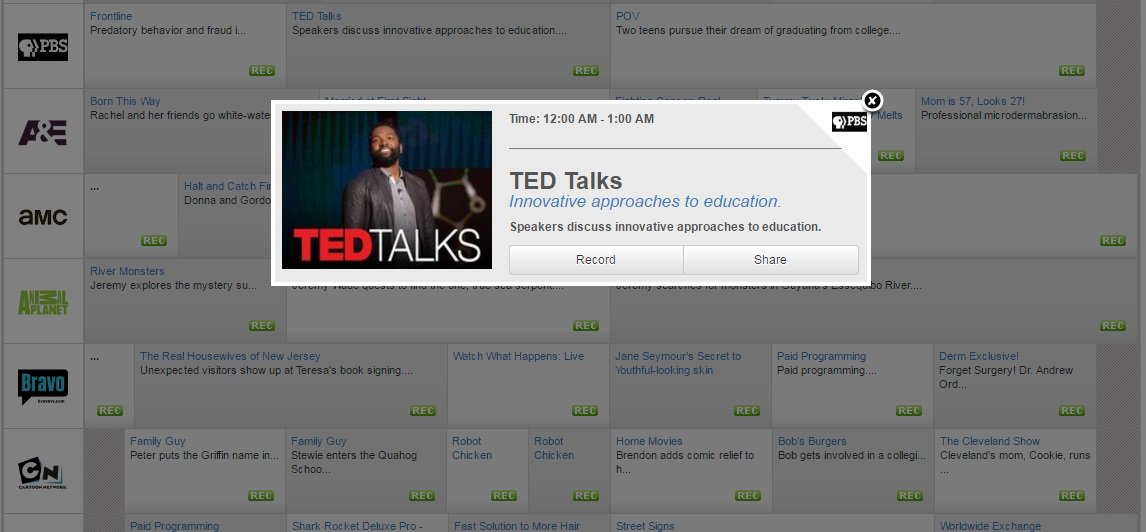Open the Frontline listing

[x=111, y=16]
